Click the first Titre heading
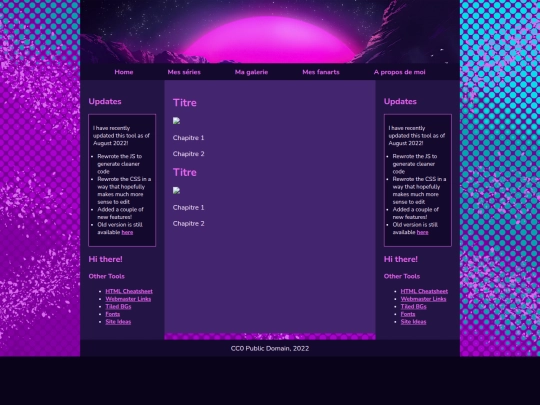 coord(185,103)
